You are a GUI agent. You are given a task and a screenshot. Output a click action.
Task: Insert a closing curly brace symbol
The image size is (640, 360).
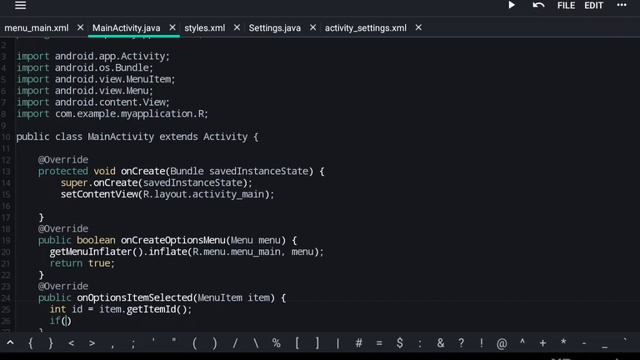[51, 343]
